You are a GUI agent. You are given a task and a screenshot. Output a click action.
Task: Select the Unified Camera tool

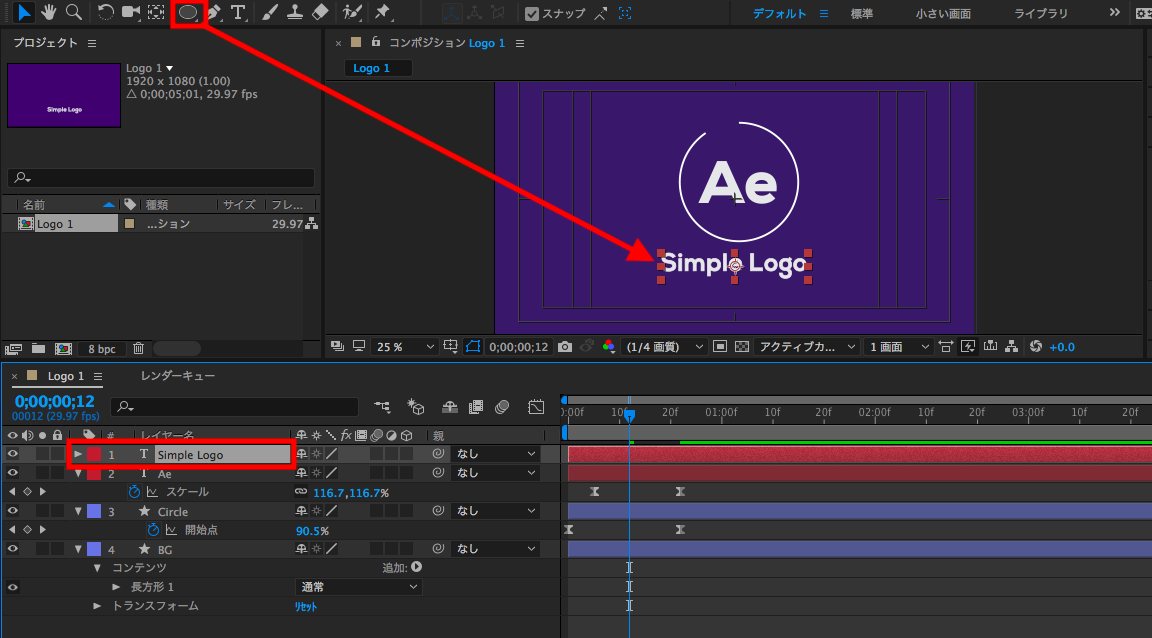(131, 12)
